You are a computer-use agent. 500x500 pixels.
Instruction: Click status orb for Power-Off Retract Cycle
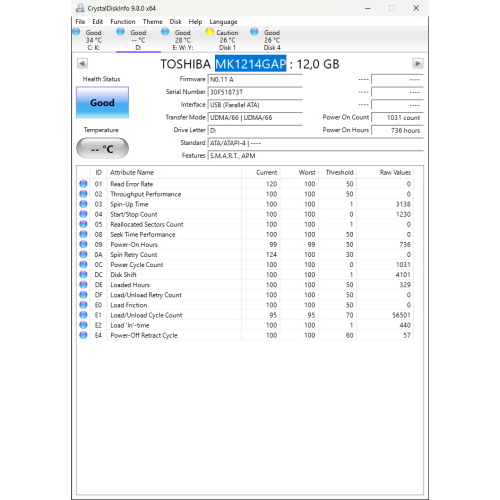(x=83, y=335)
